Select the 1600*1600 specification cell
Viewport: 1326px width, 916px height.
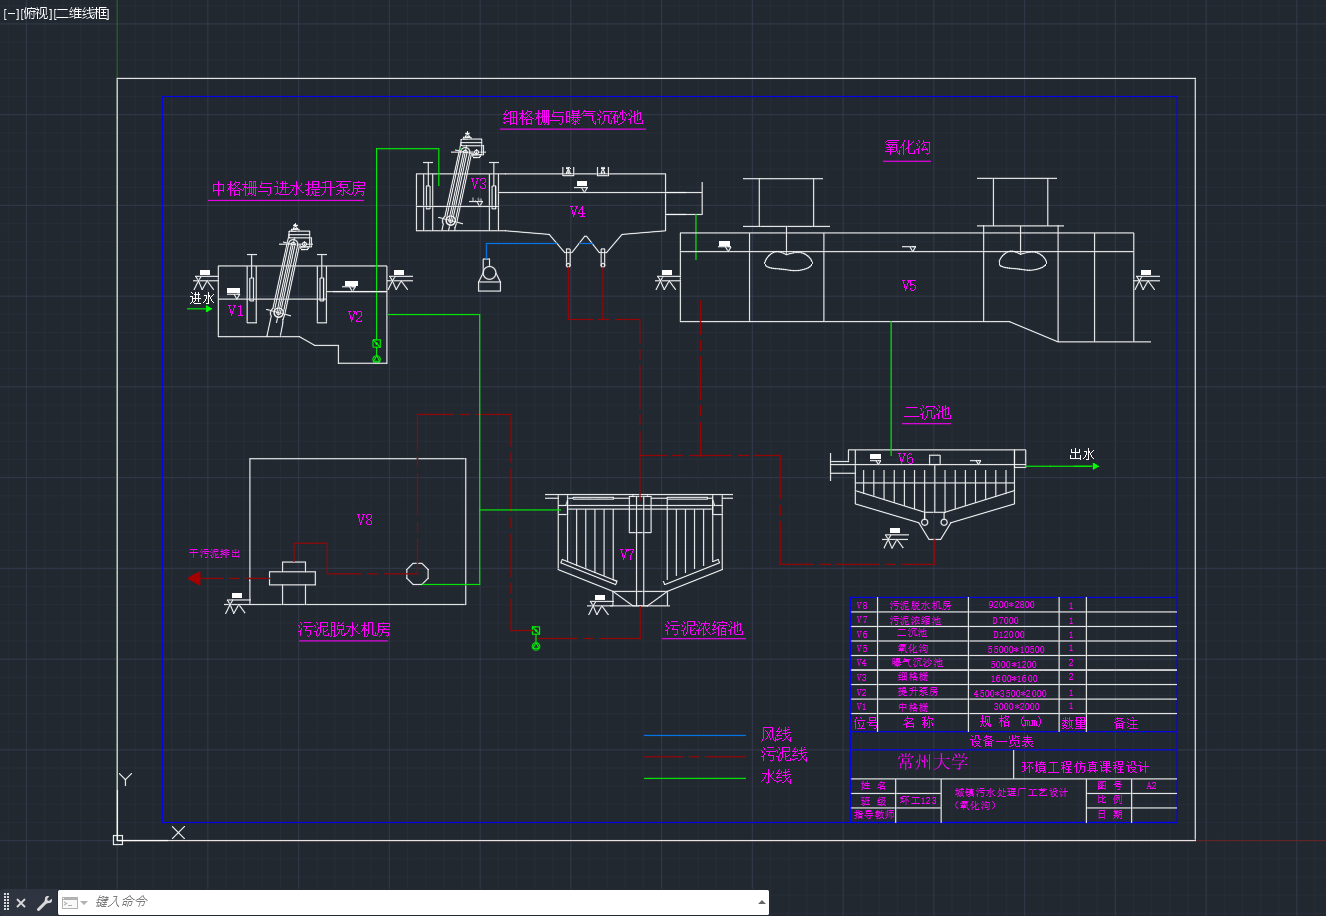coord(1014,678)
